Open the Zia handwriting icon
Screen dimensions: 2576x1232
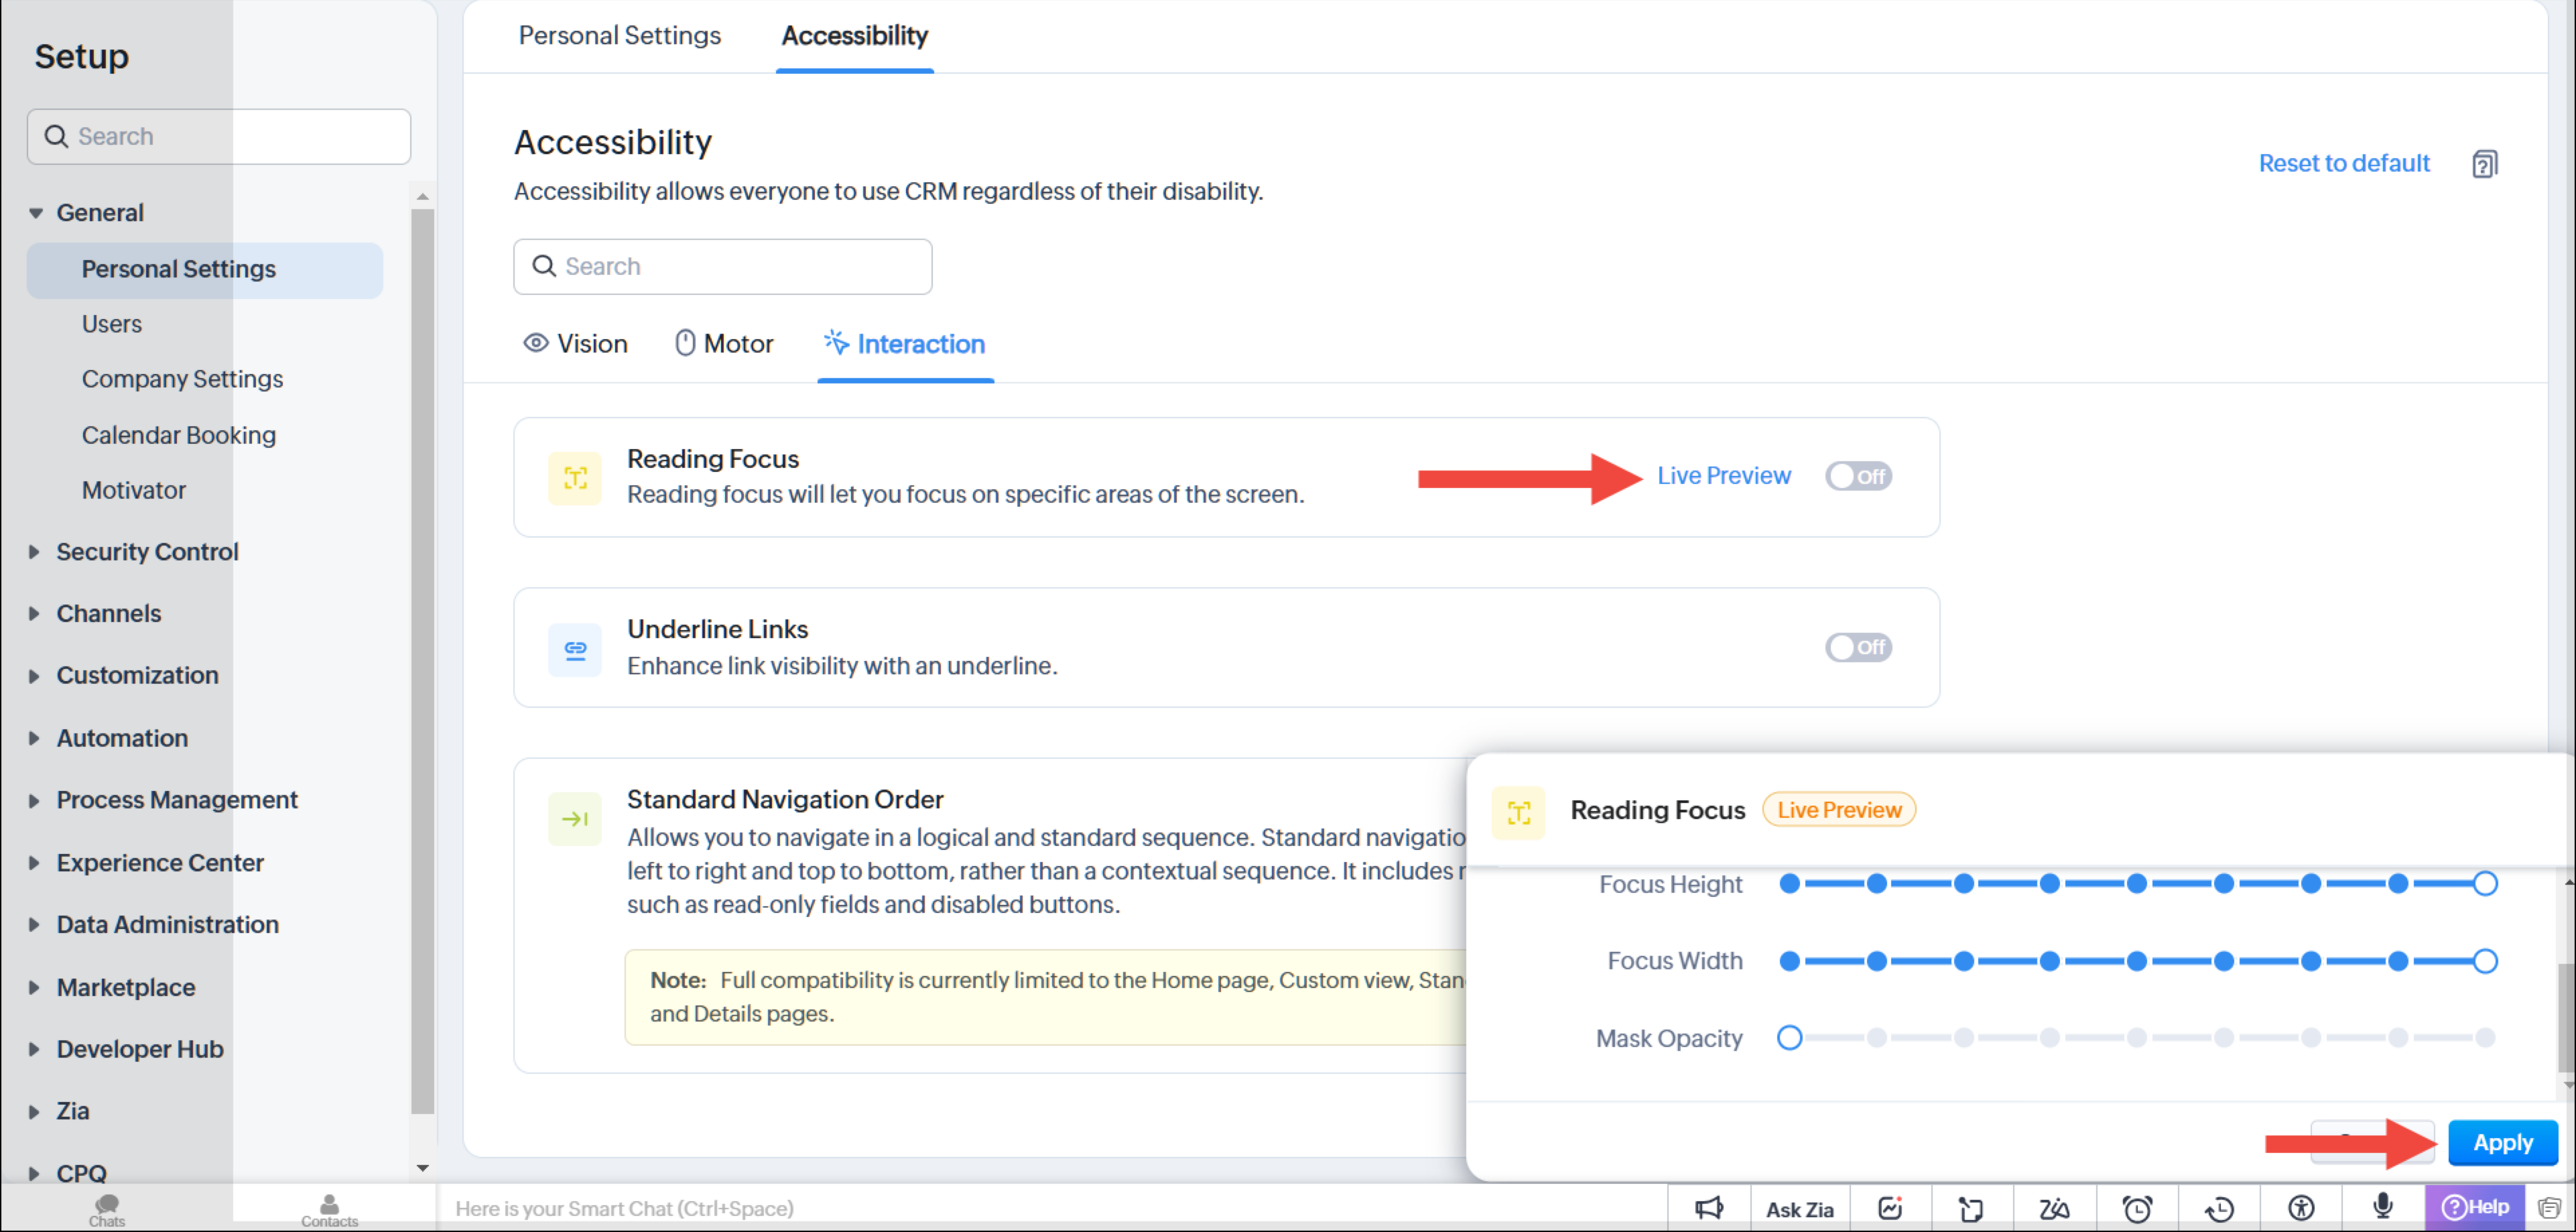pyautogui.click(x=2054, y=1208)
